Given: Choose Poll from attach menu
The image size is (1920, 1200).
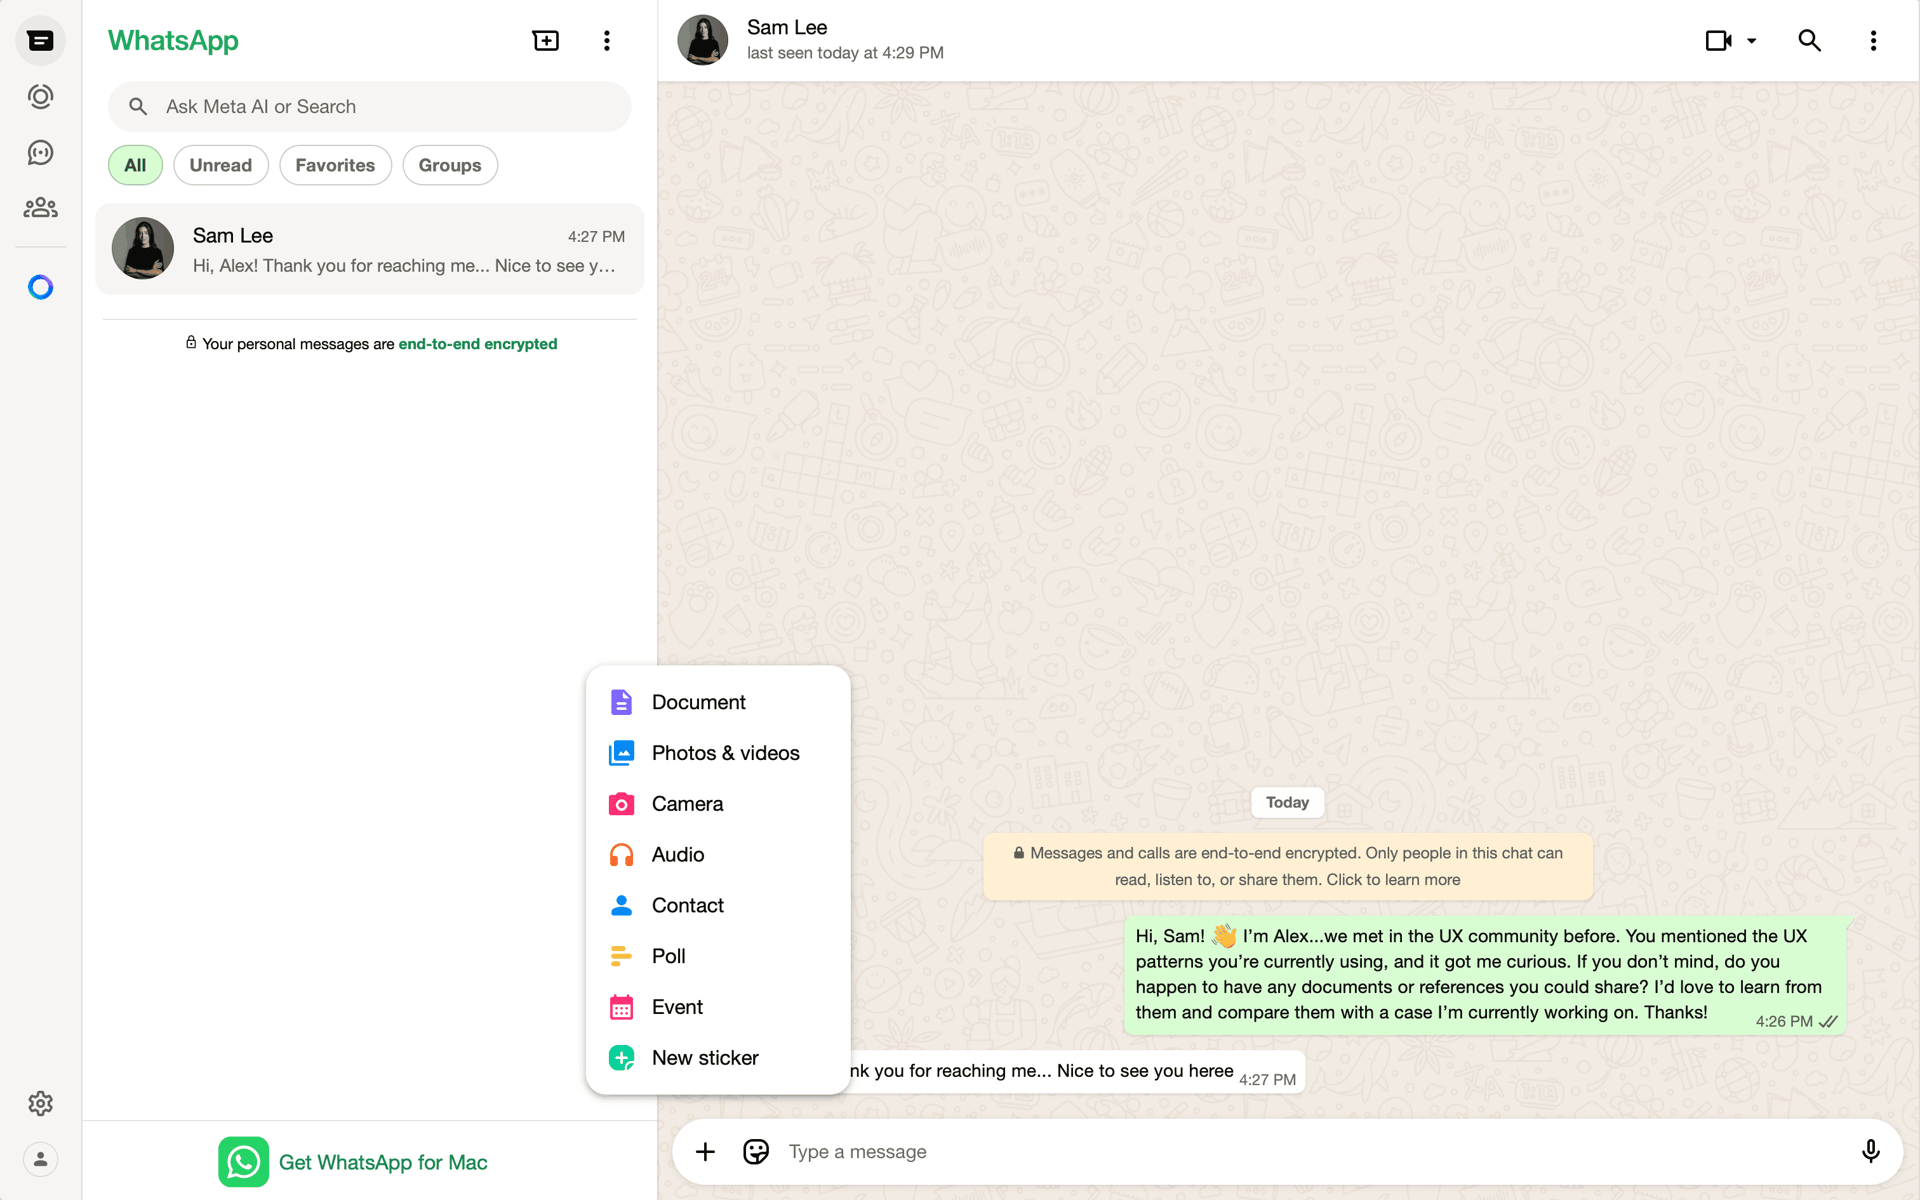Looking at the screenshot, I should tap(718, 956).
